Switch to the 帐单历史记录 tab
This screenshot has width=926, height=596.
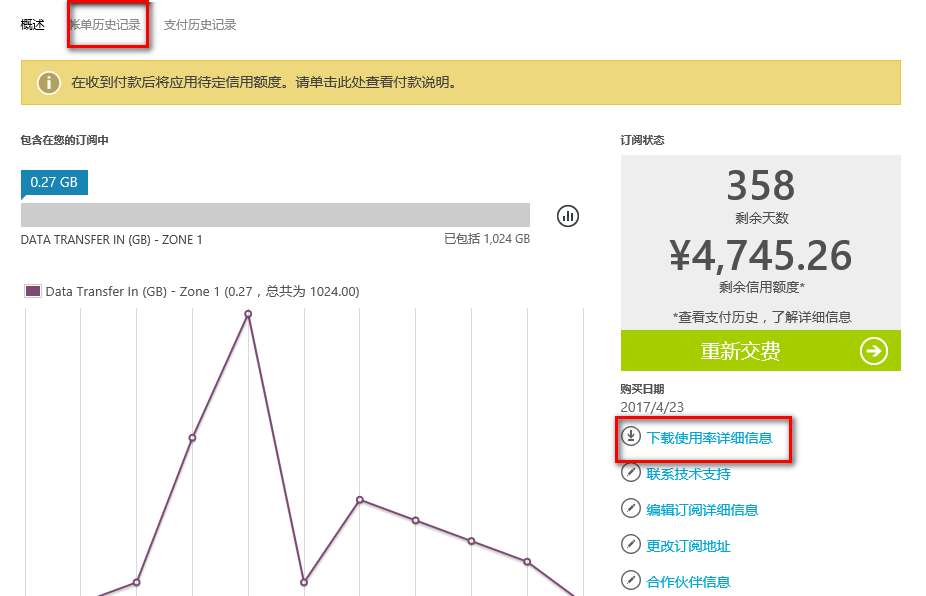click(106, 25)
